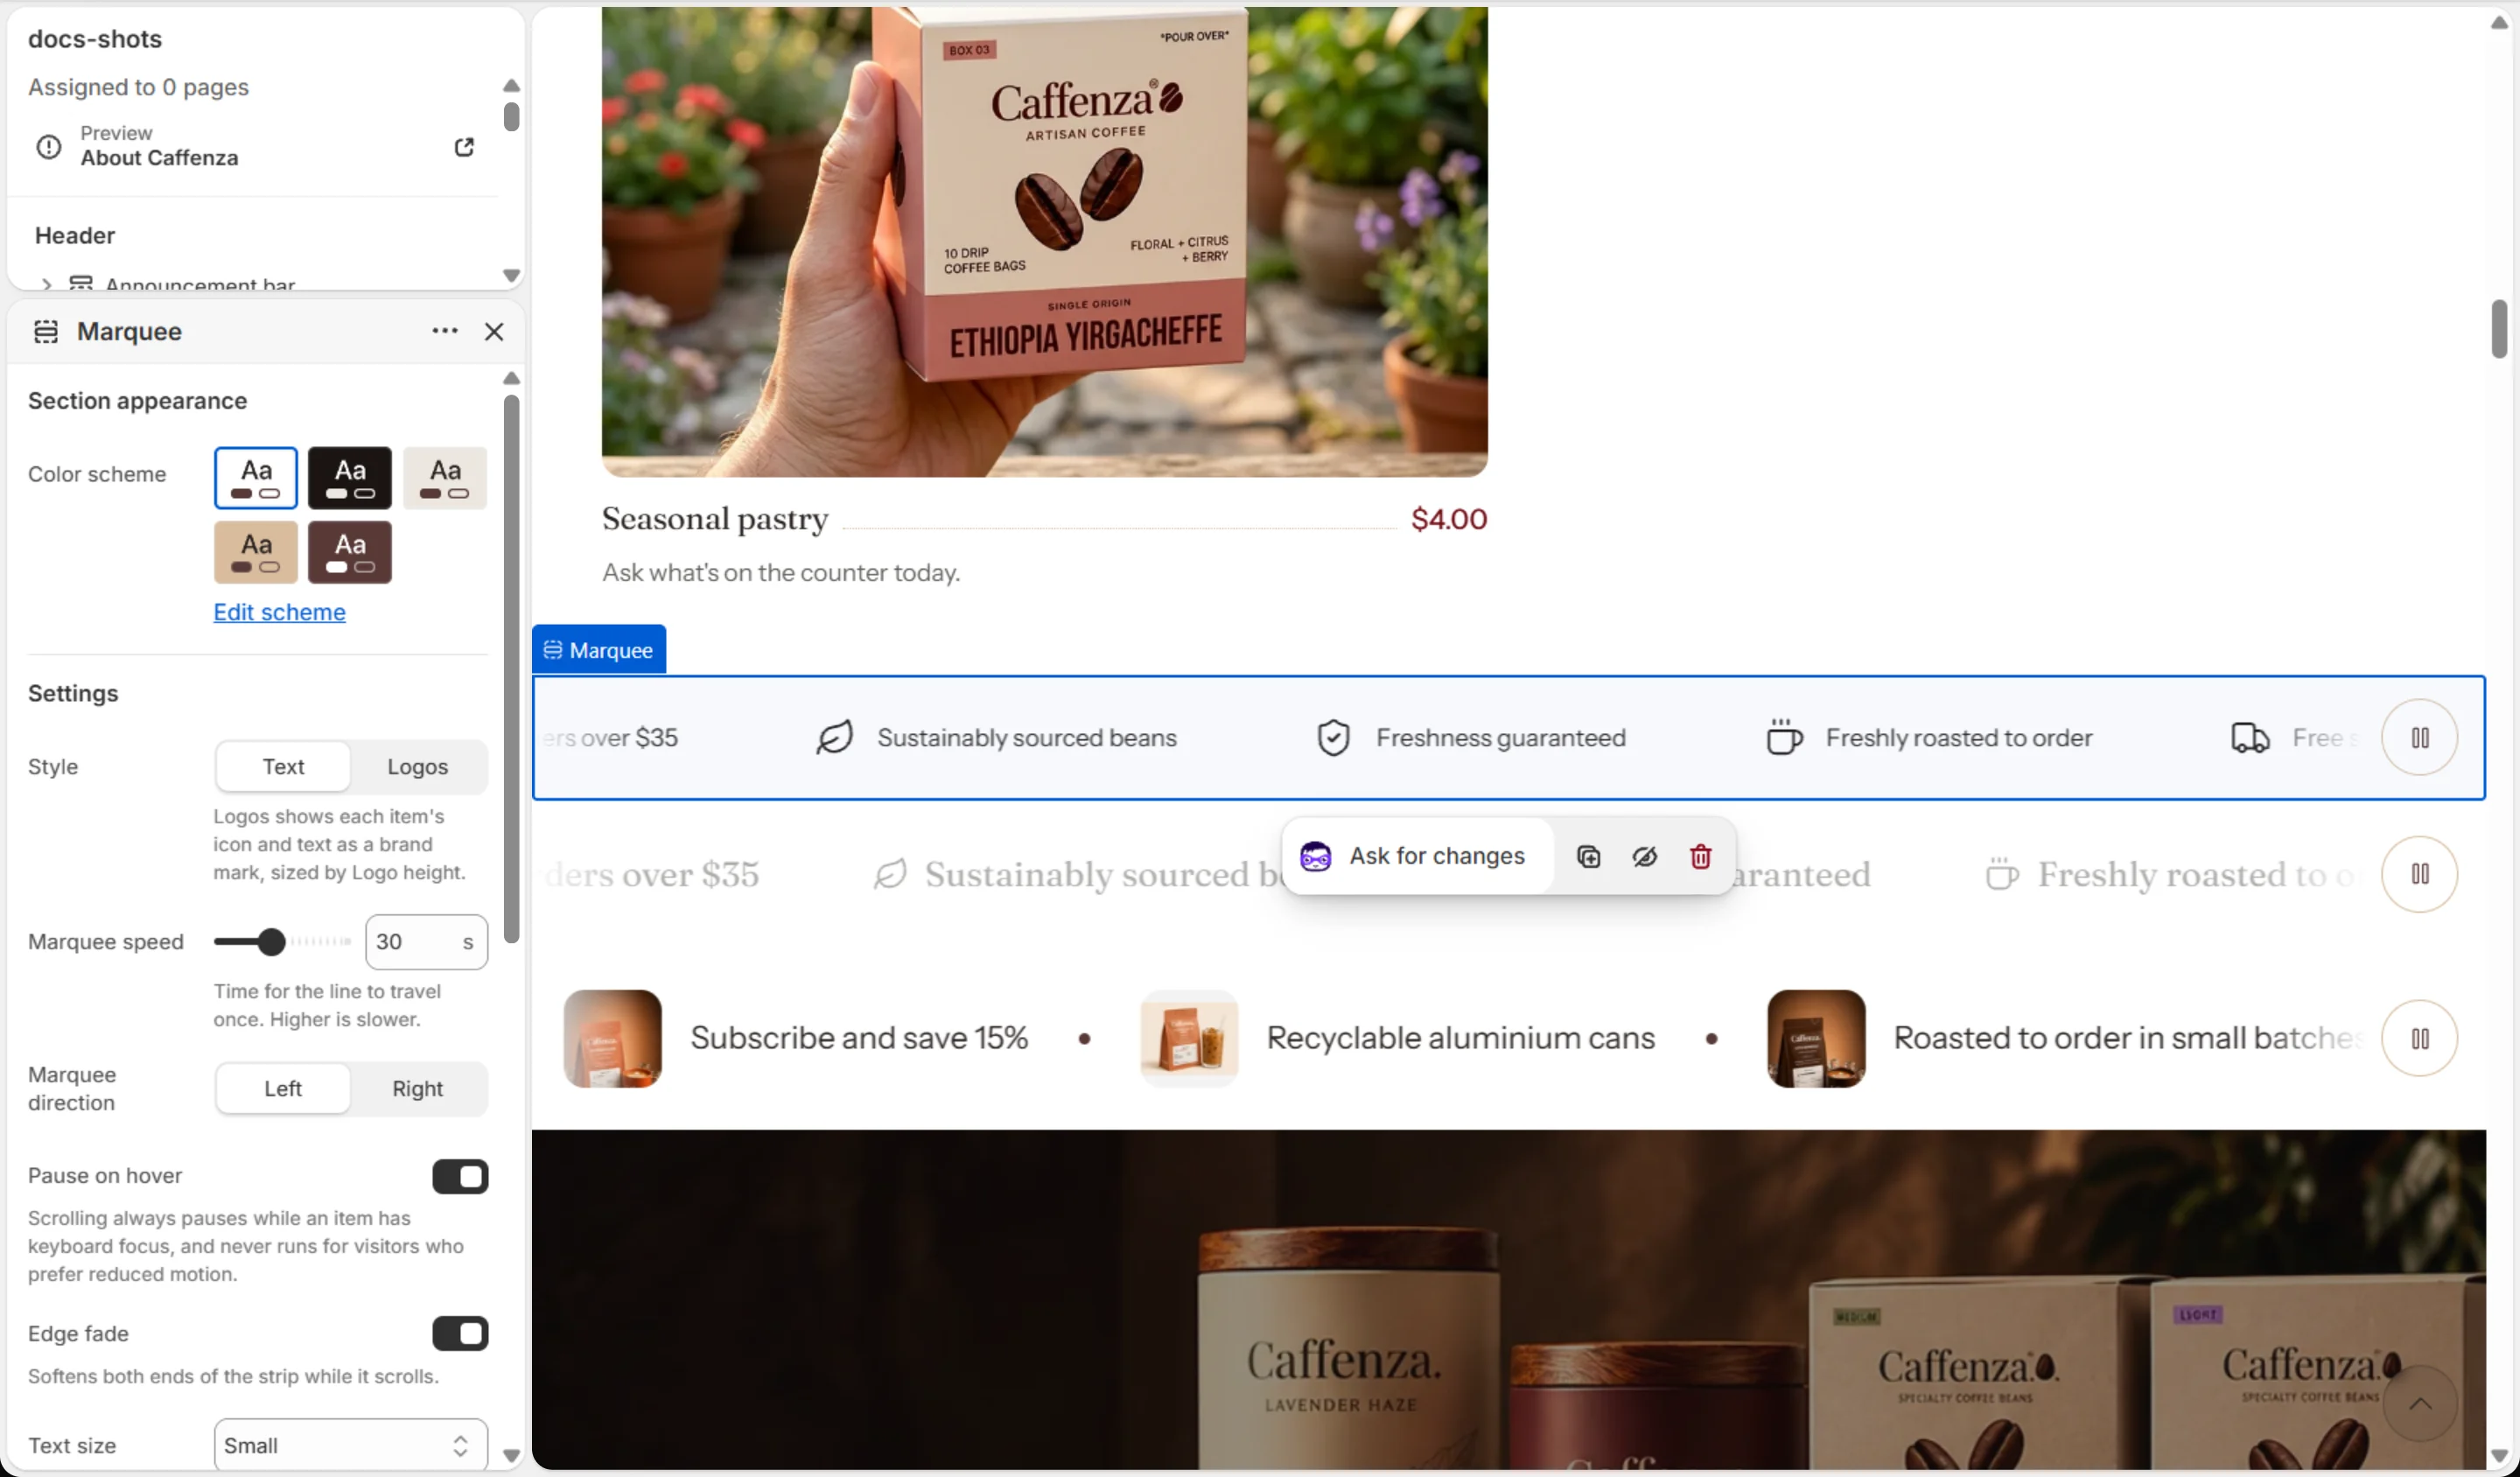Click the Subscribe and save 15% product thumbnail

tap(612, 1038)
